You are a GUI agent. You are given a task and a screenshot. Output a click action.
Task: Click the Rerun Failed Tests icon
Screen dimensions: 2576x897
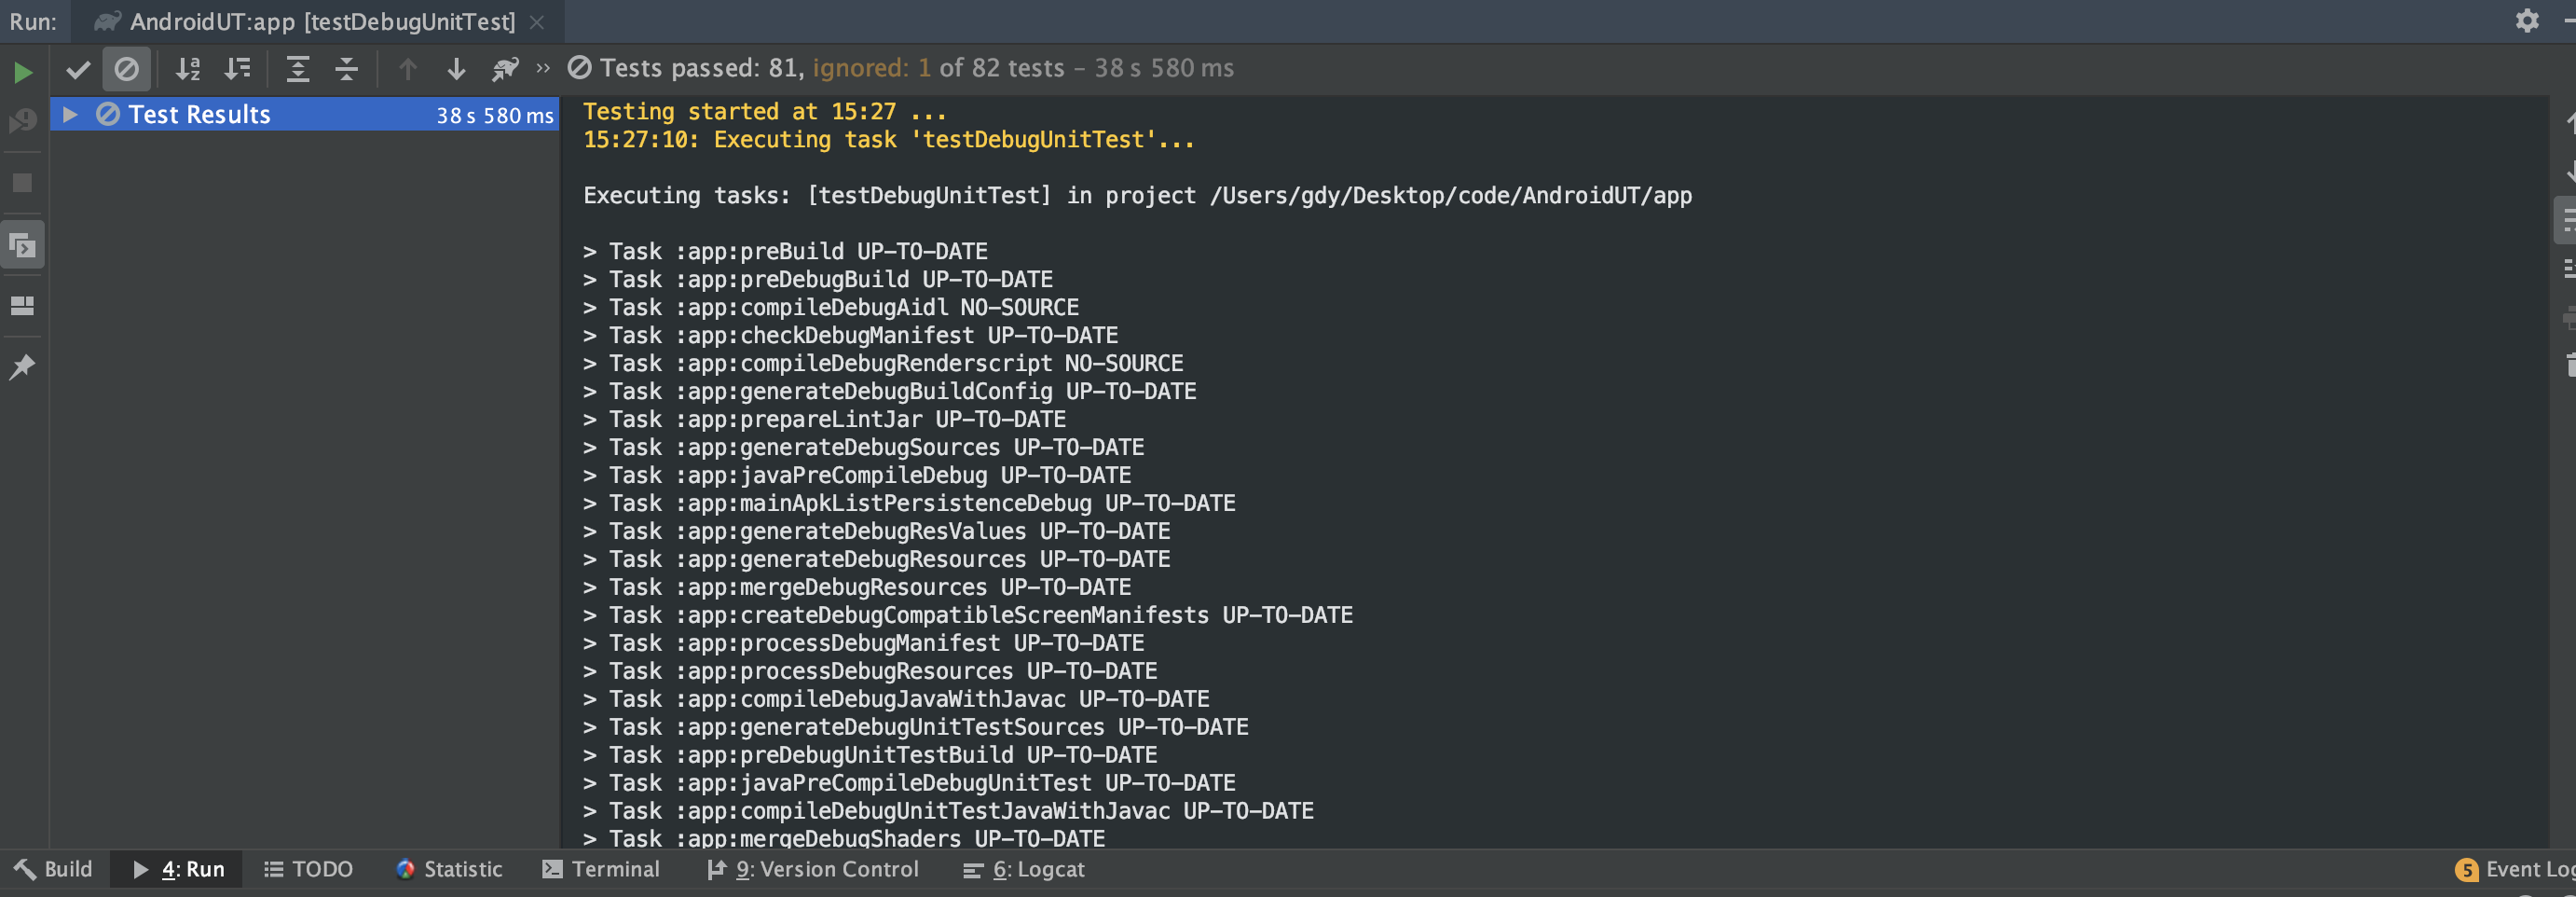tap(22, 122)
